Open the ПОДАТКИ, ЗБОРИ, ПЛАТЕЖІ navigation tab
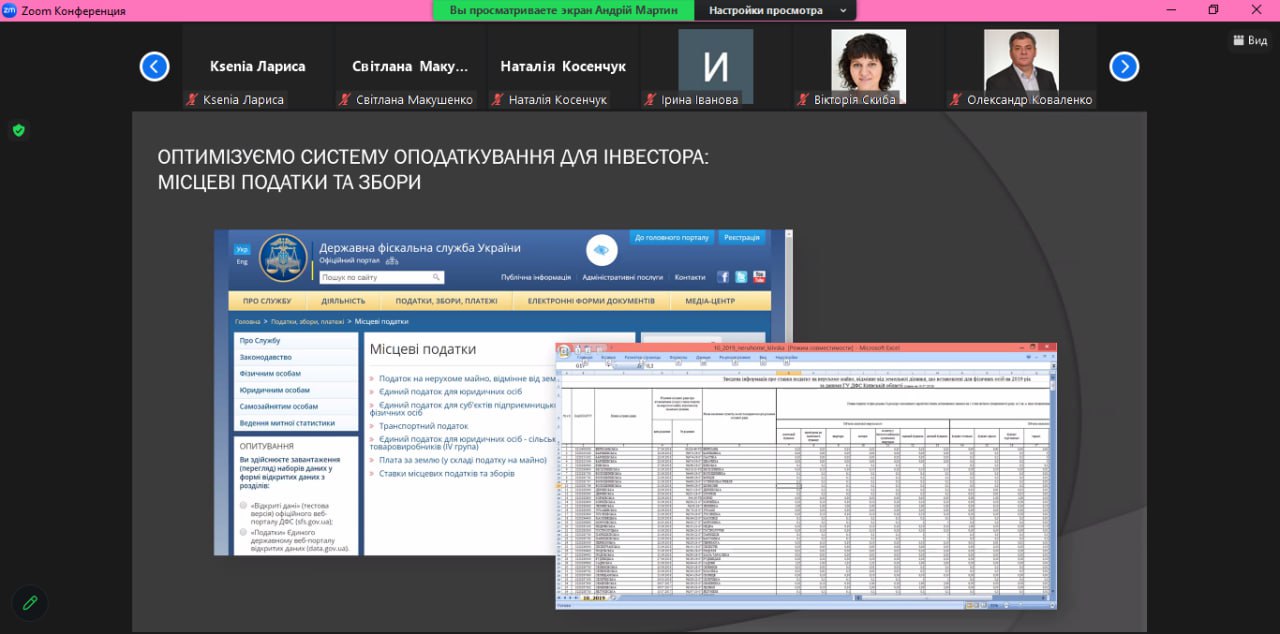The height and width of the screenshot is (634, 1280). [x=446, y=301]
